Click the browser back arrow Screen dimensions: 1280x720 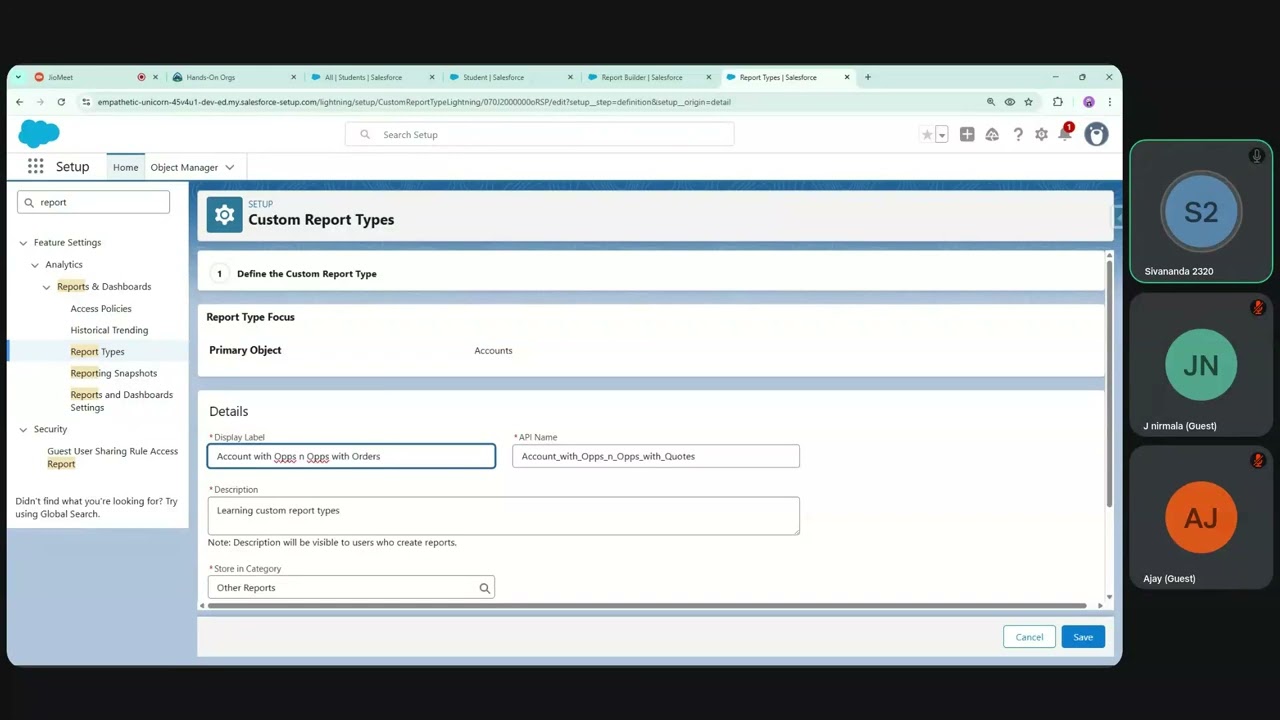19,102
